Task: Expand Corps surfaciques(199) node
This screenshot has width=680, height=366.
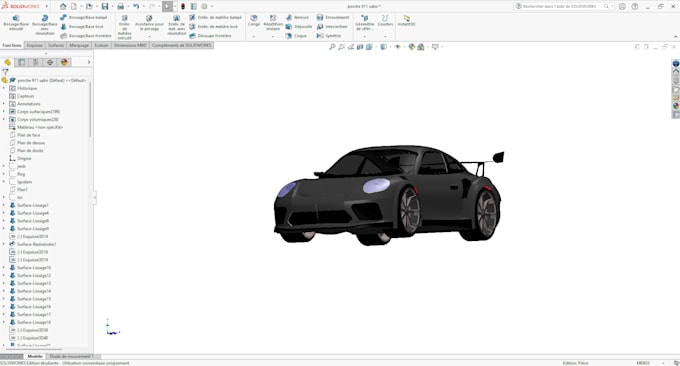Action: (x=4, y=111)
